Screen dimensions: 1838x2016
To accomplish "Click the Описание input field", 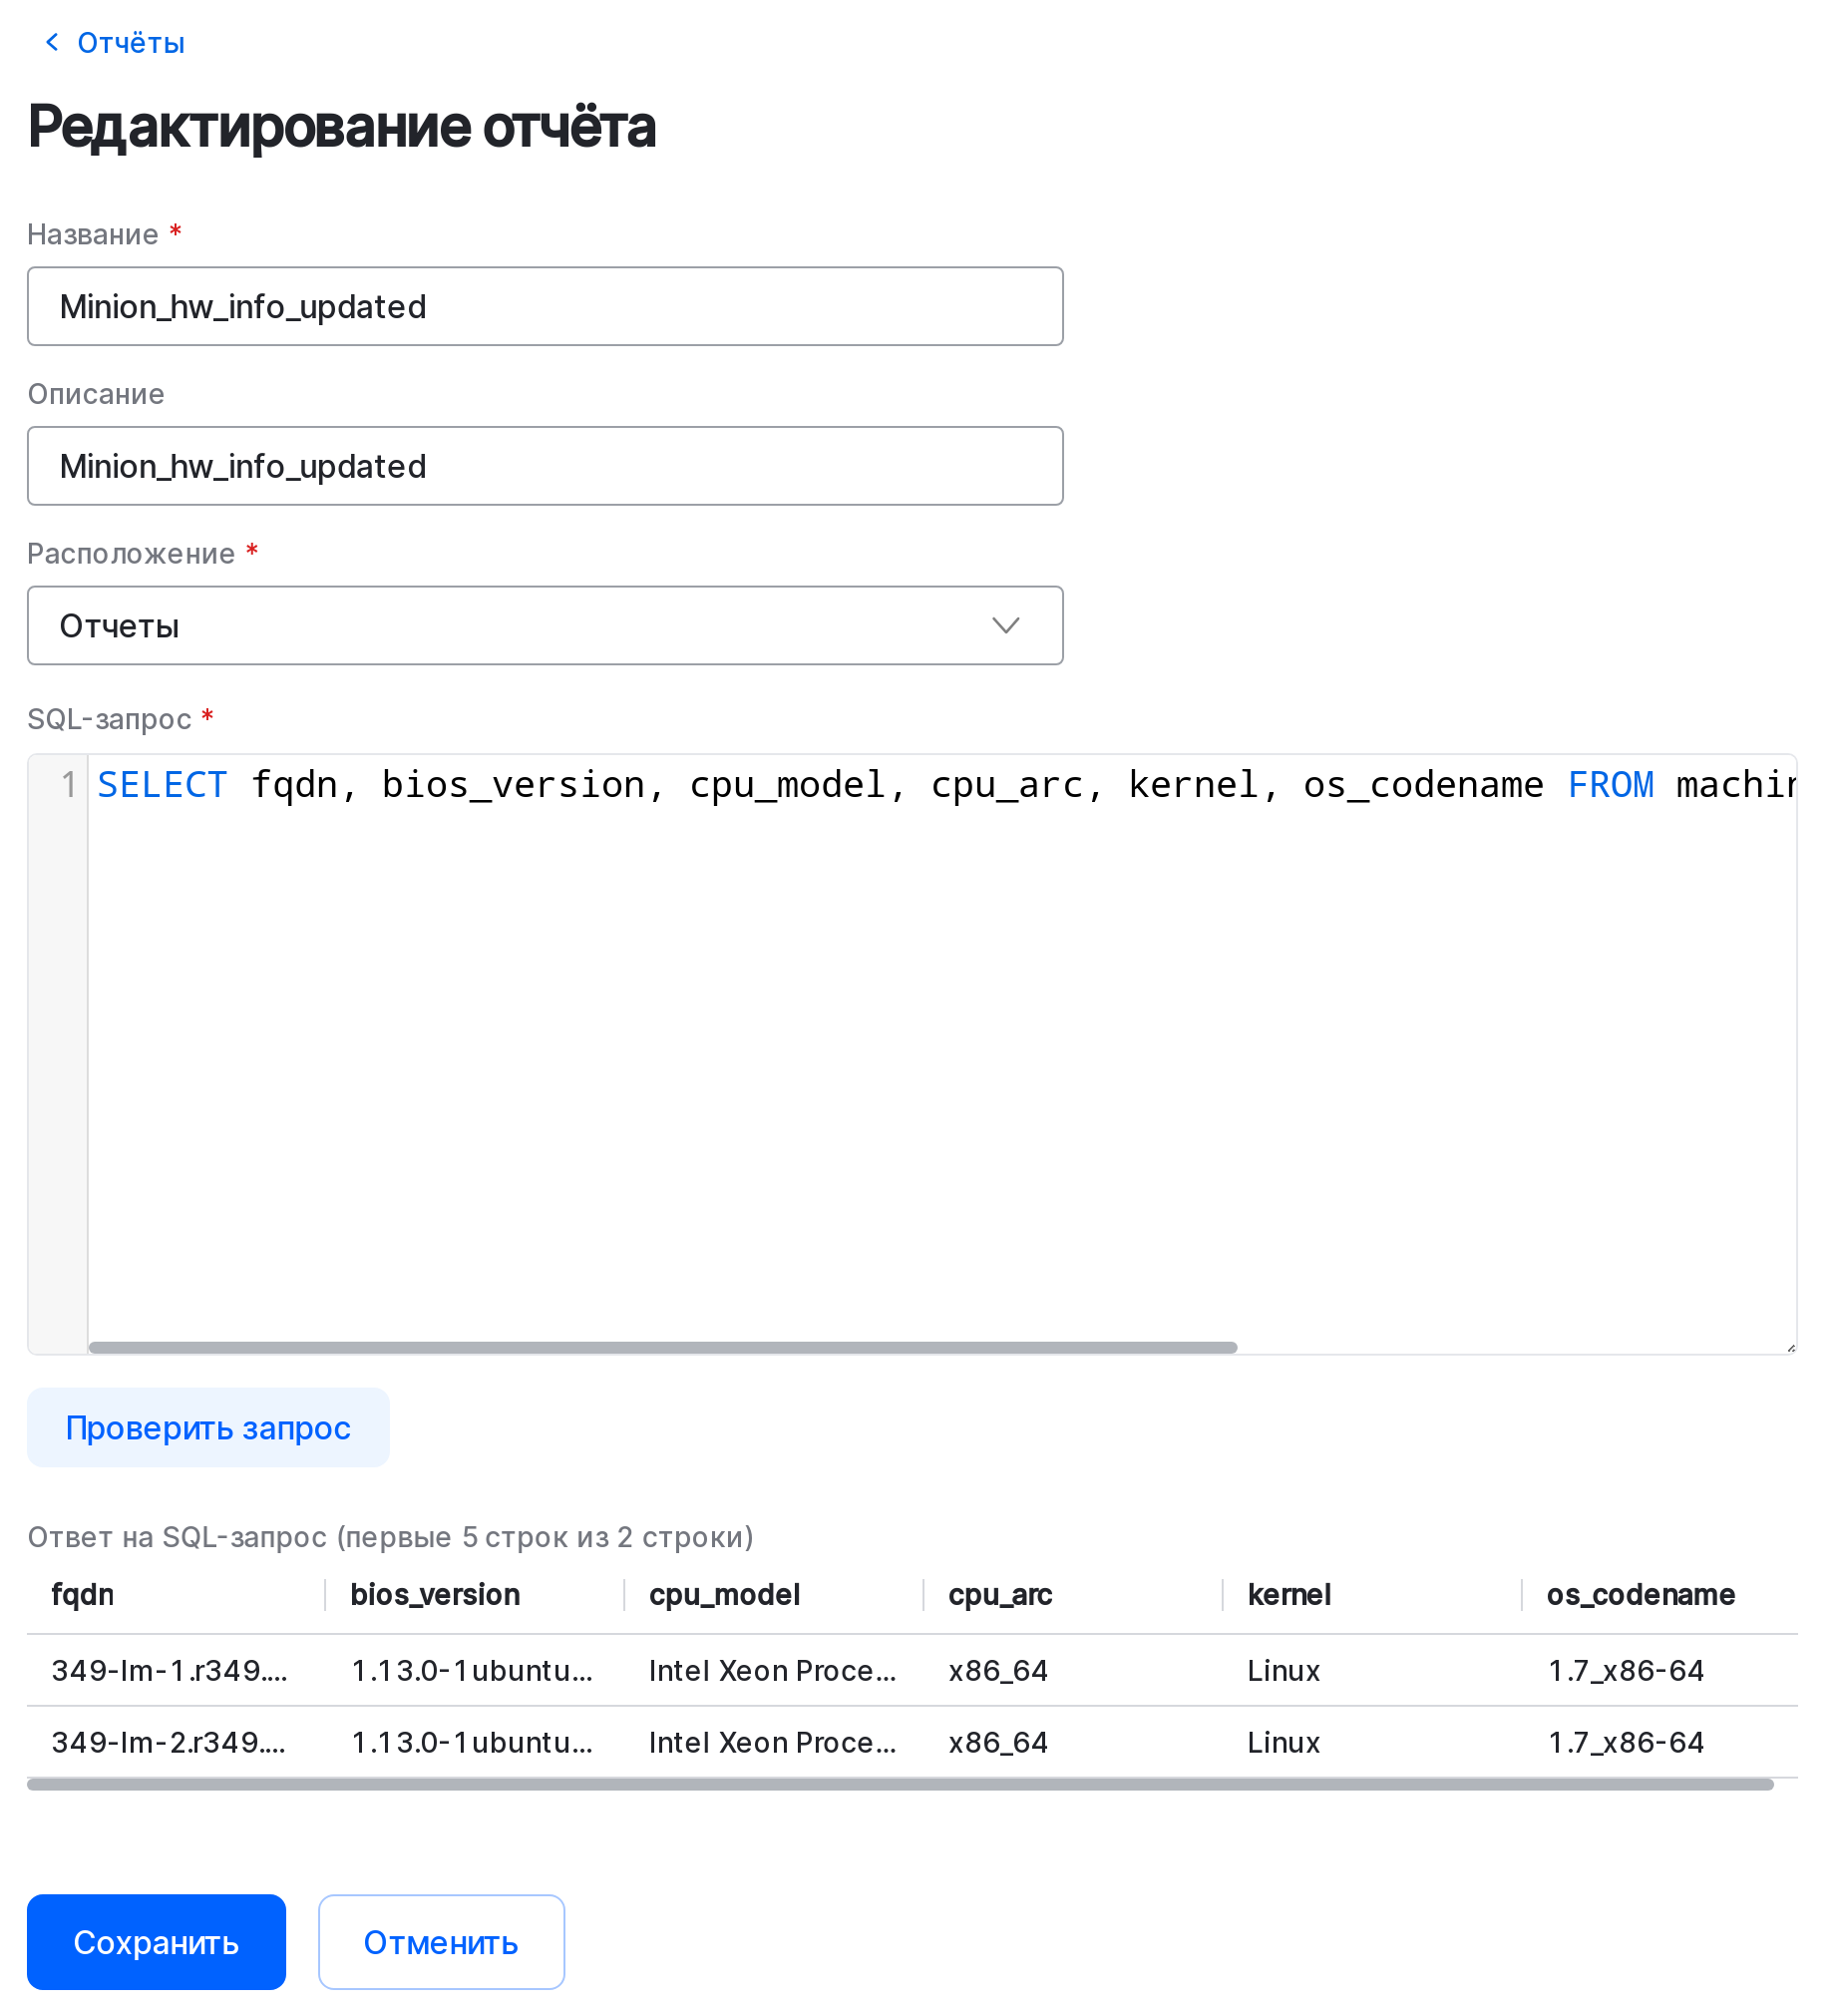I will click(544, 466).
